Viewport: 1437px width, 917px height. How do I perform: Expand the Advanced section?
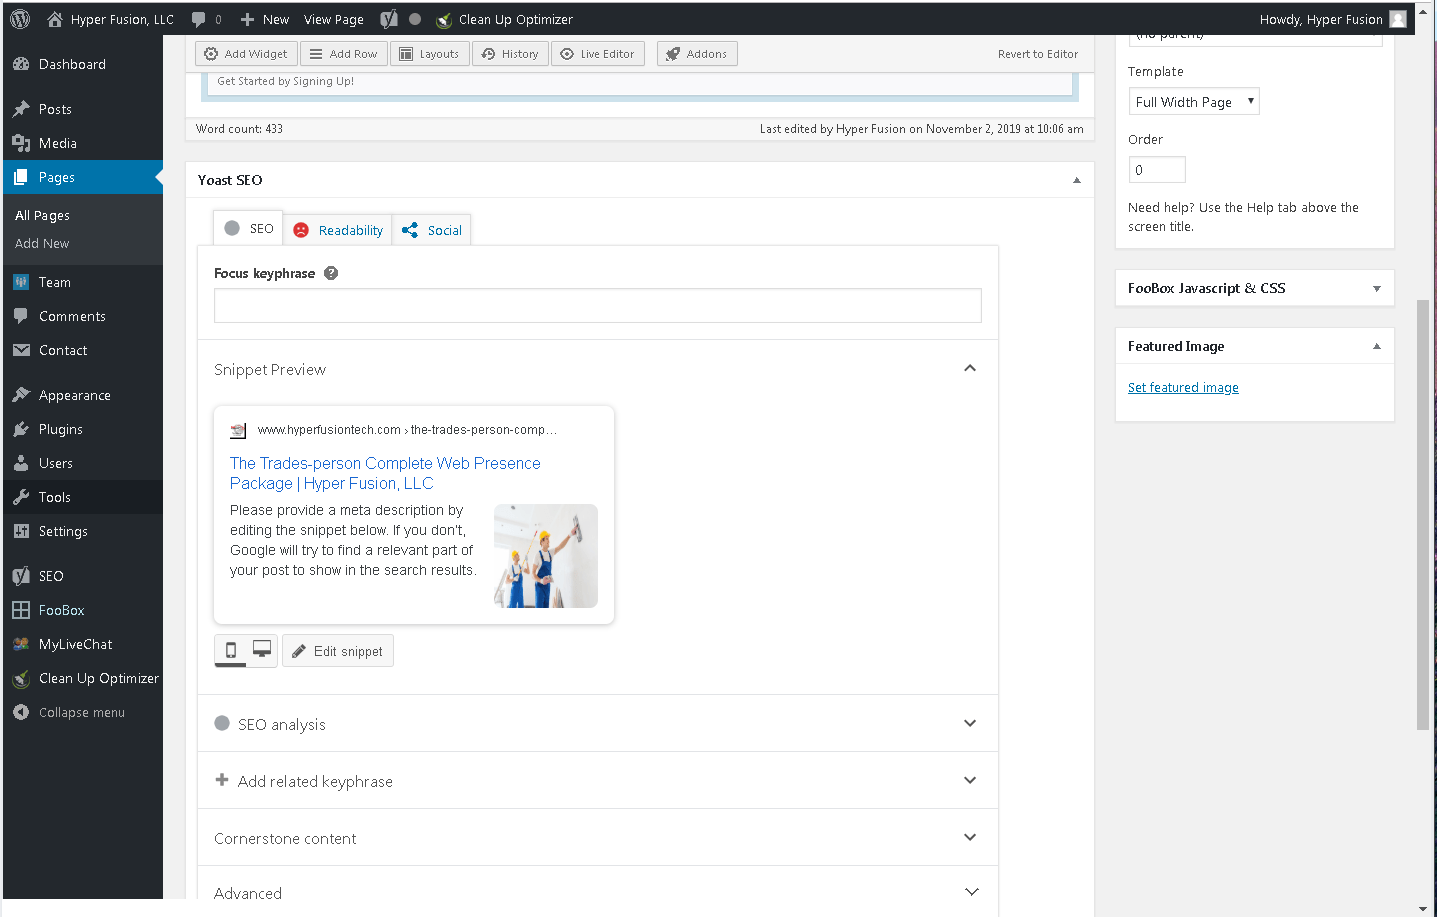(598, 892)
